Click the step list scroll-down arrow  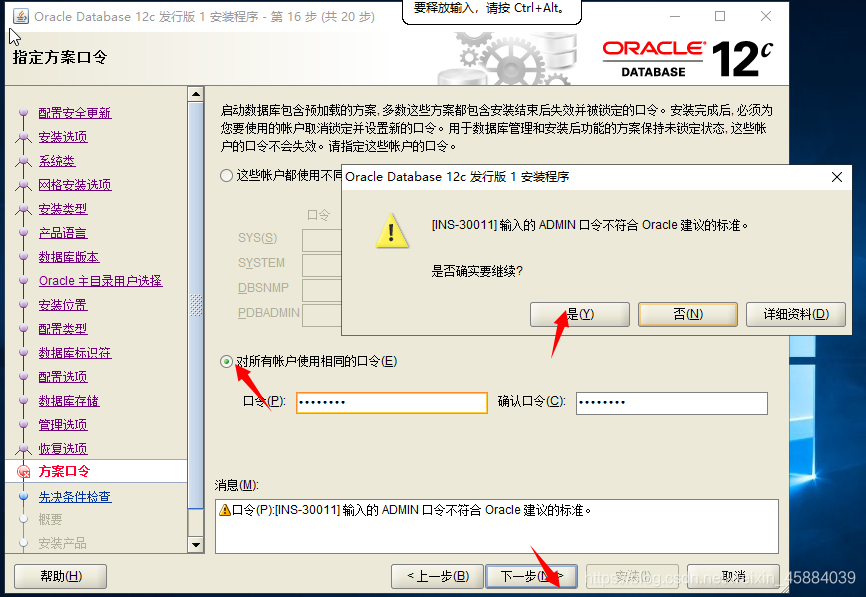(x=196, y=545)
